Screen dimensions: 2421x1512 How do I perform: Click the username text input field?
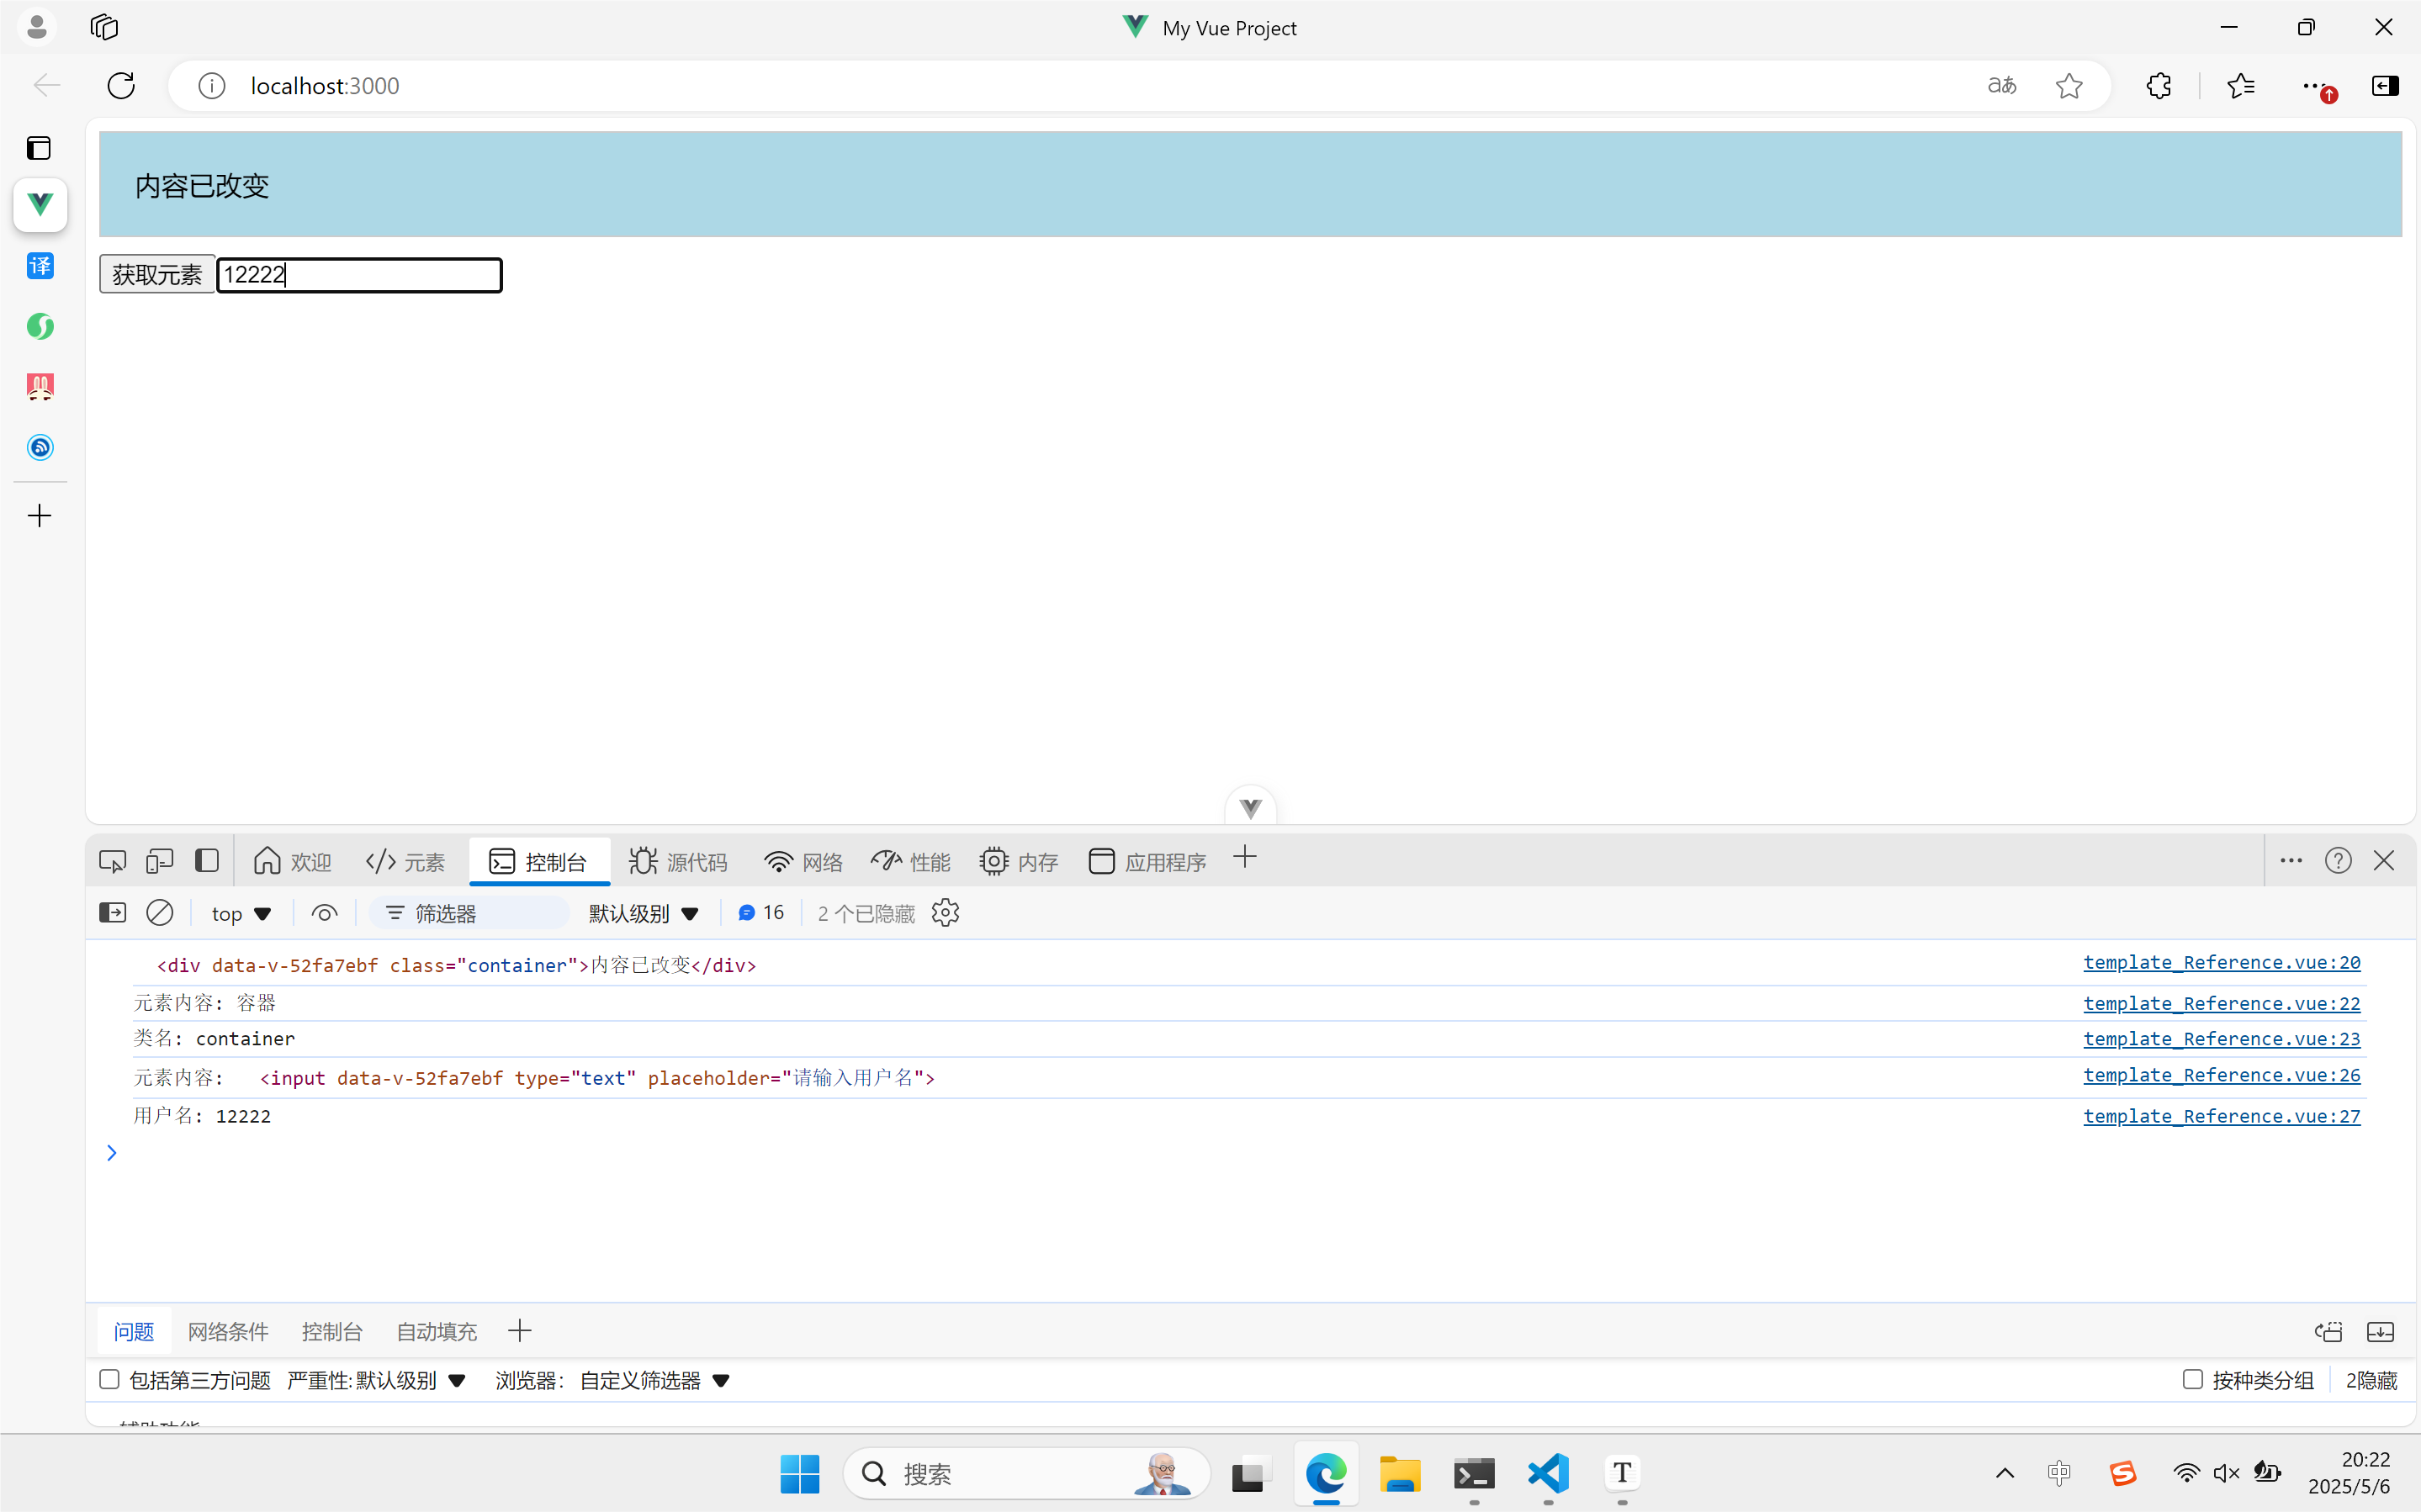tap(360, 275)
